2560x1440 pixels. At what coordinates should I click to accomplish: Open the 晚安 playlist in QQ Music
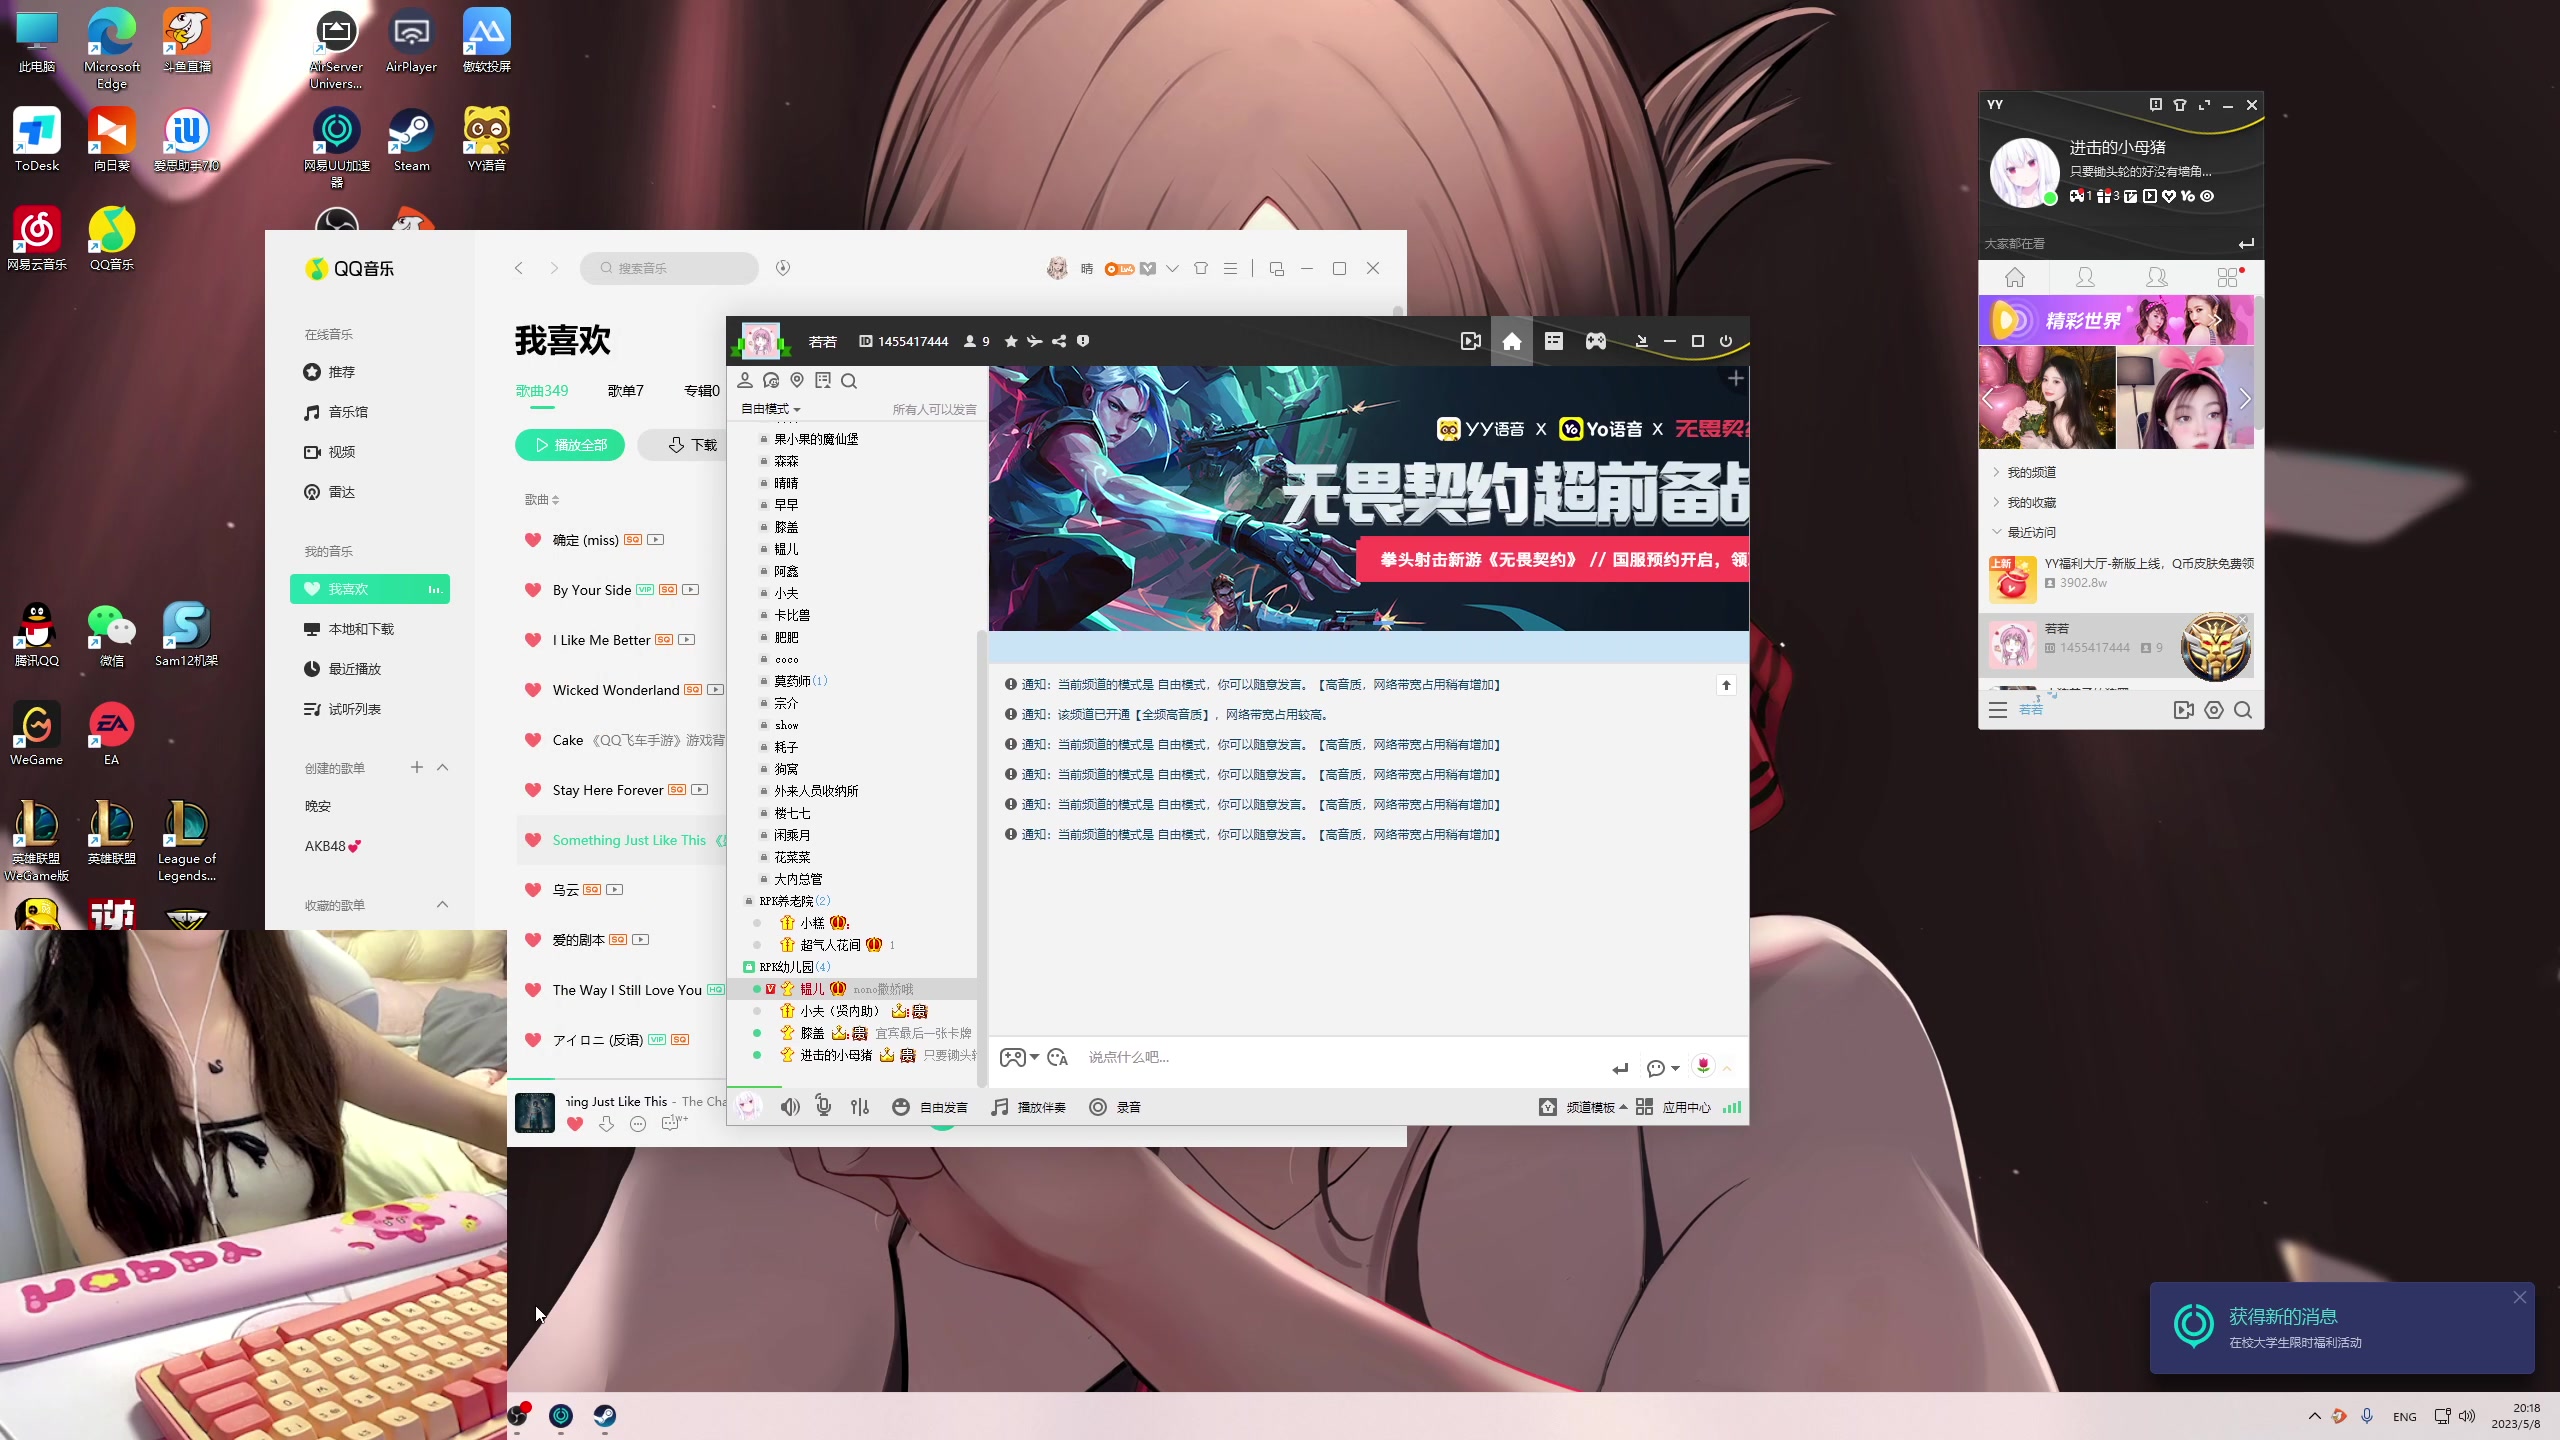pyautogui.click(x=318, y=806)
